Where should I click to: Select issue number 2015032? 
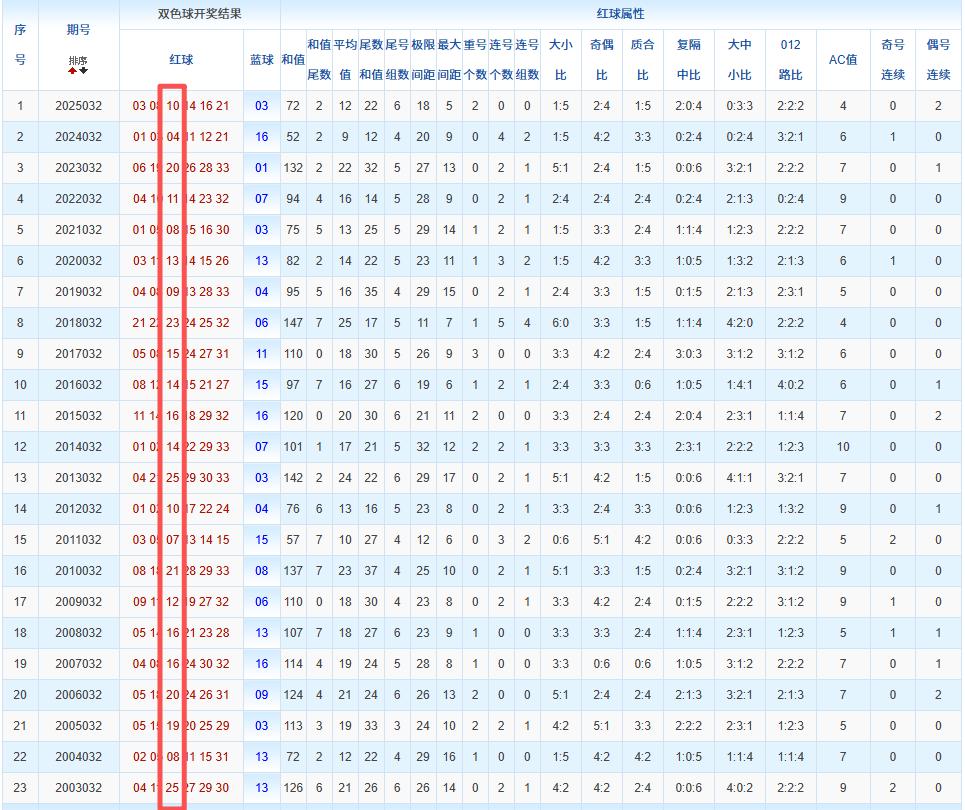point(79,415)
